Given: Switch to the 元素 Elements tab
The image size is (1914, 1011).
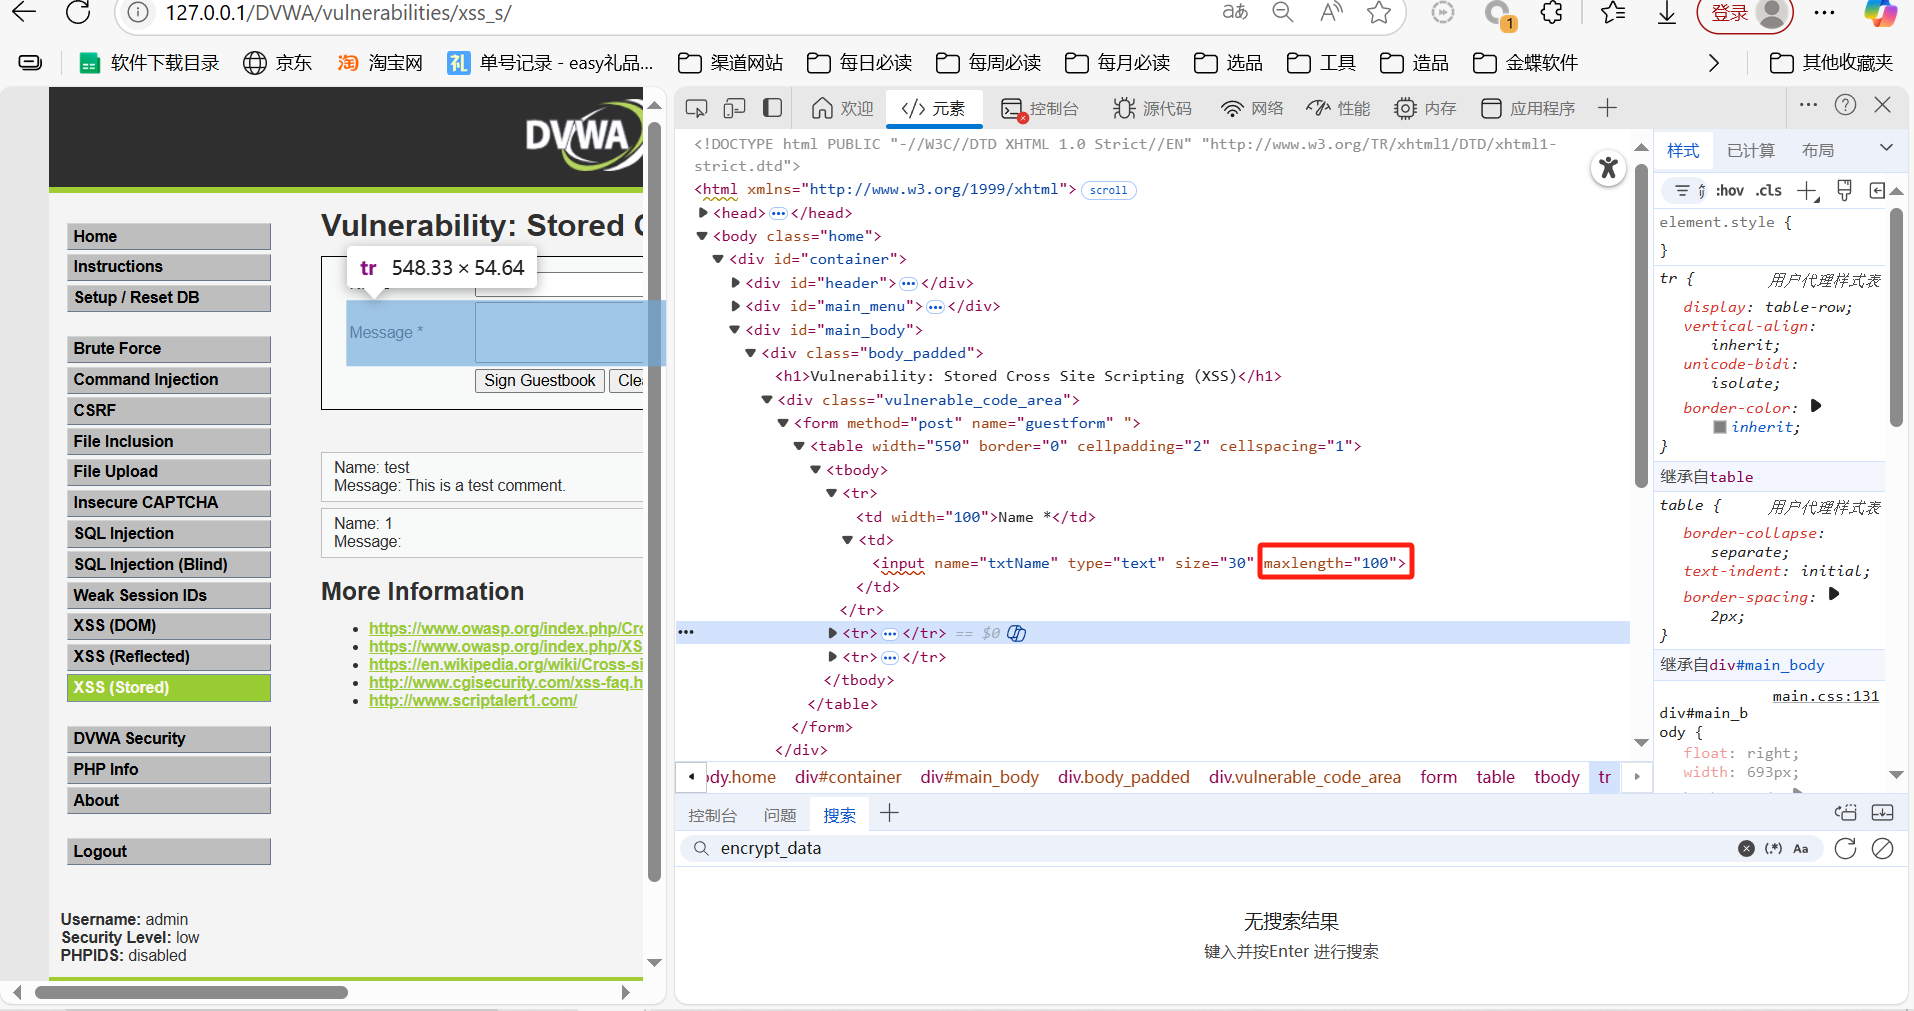Looking at the screenshot, I should click(x=933, y=108).
